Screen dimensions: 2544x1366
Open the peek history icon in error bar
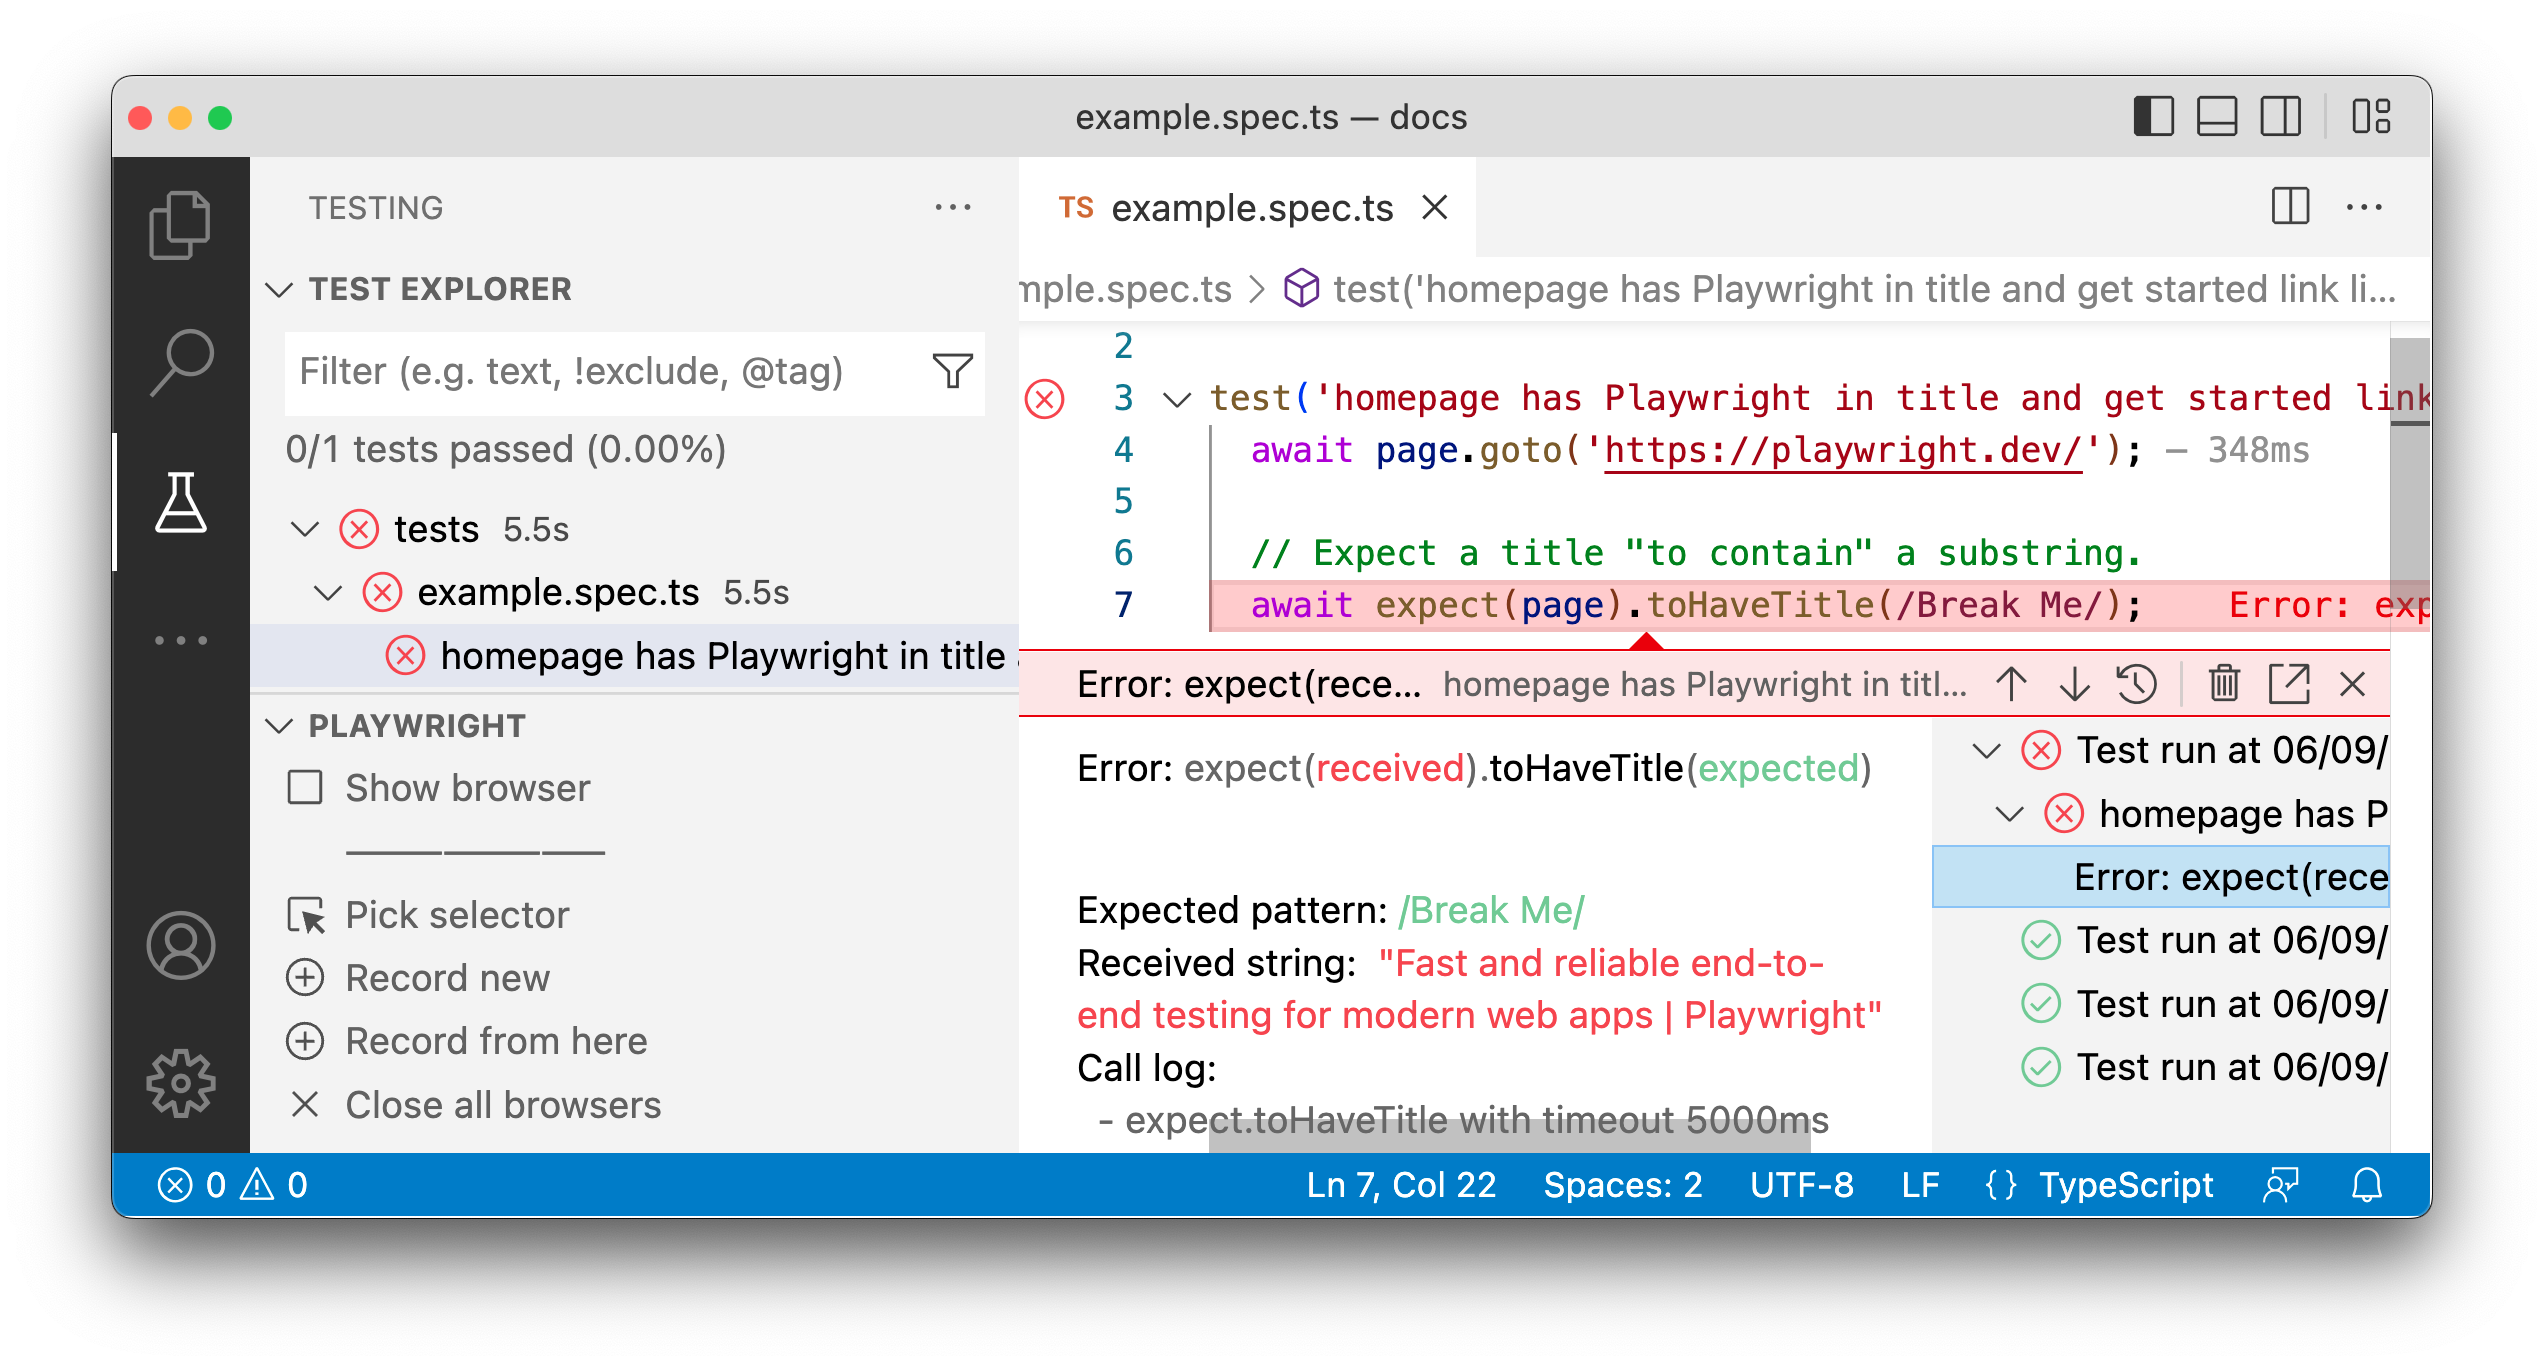2137,684
